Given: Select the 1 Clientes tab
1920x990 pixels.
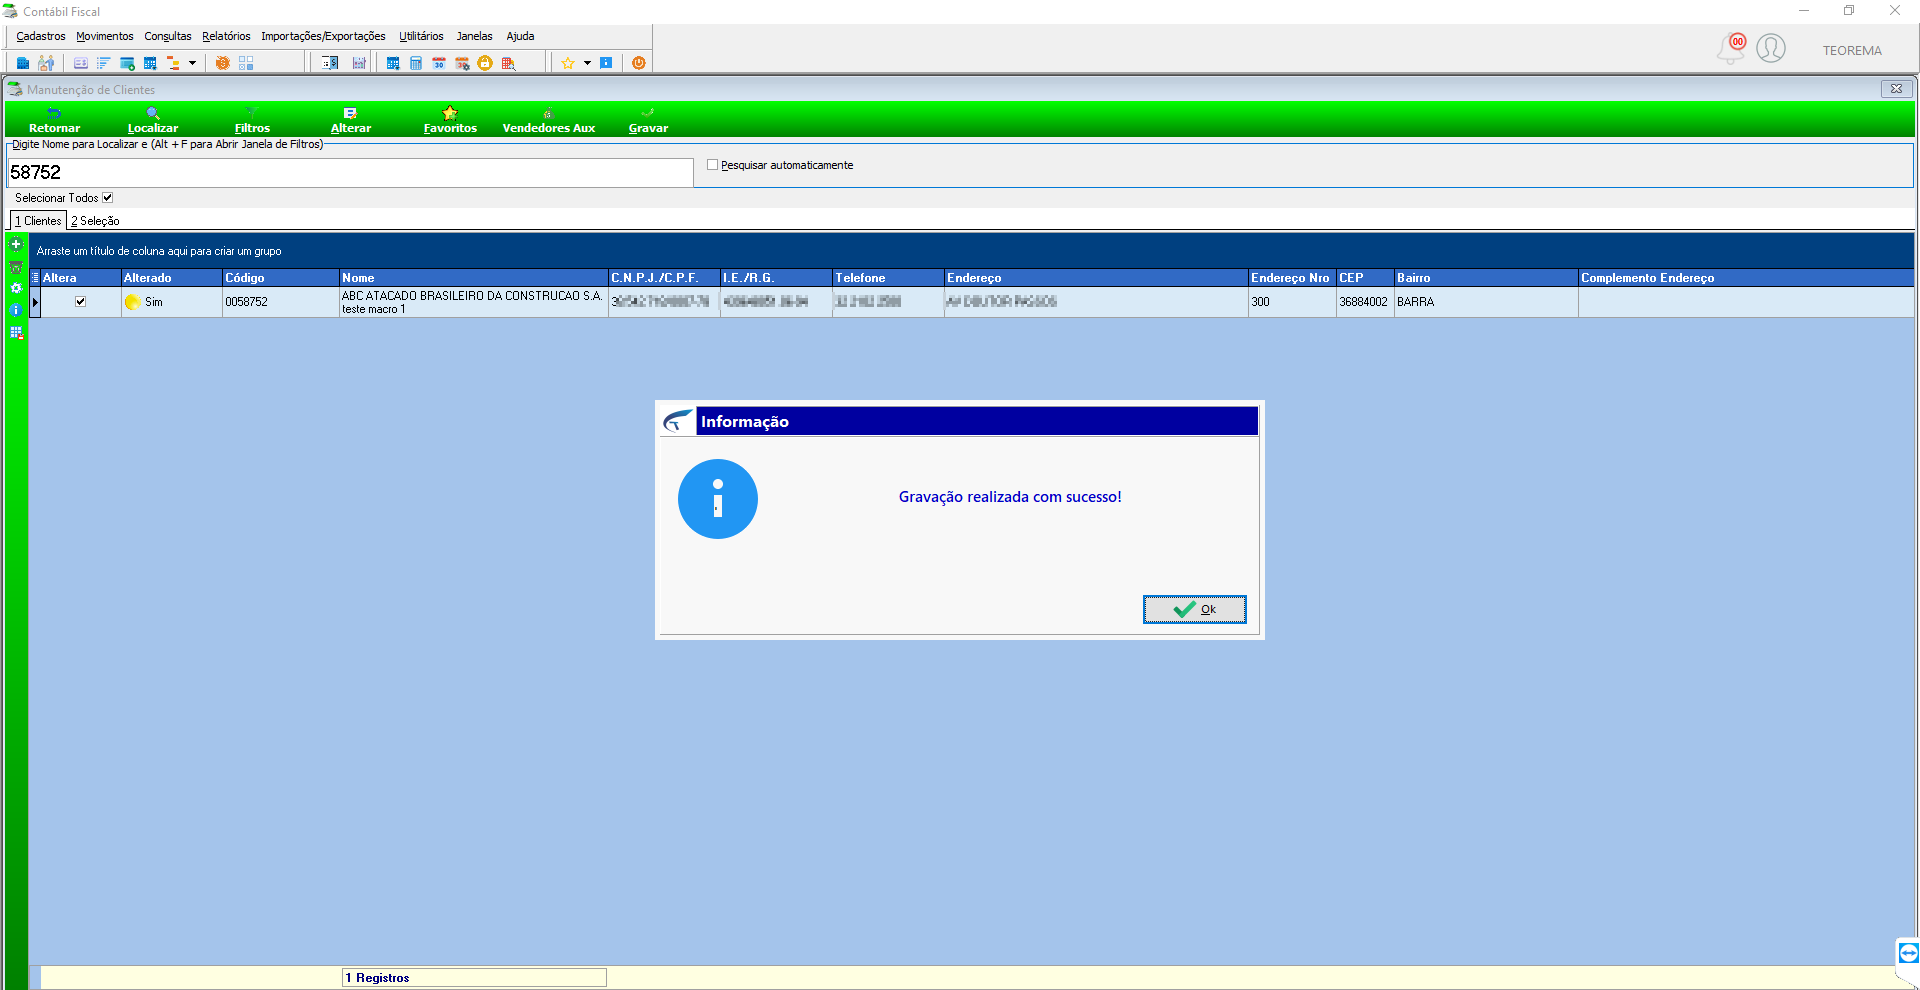Looking at the screenshot, I should coord(38,221).
